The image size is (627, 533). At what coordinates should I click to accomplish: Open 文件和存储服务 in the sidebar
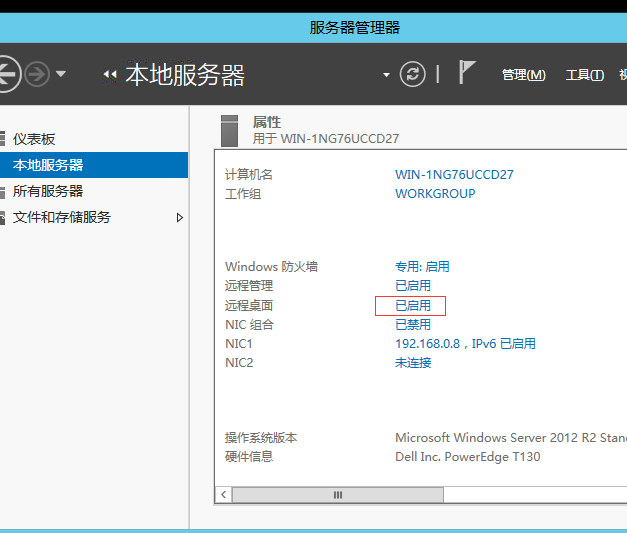[x=62, y=217]
